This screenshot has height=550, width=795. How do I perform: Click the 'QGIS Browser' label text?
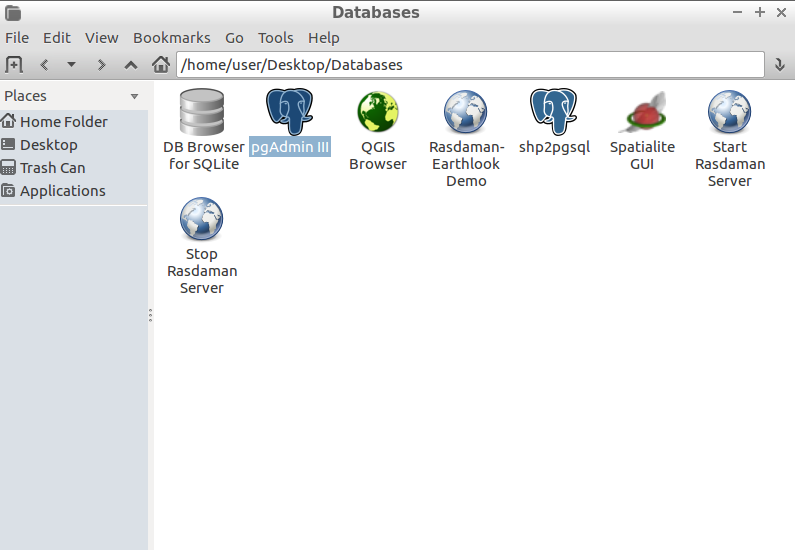pos(378,156)
